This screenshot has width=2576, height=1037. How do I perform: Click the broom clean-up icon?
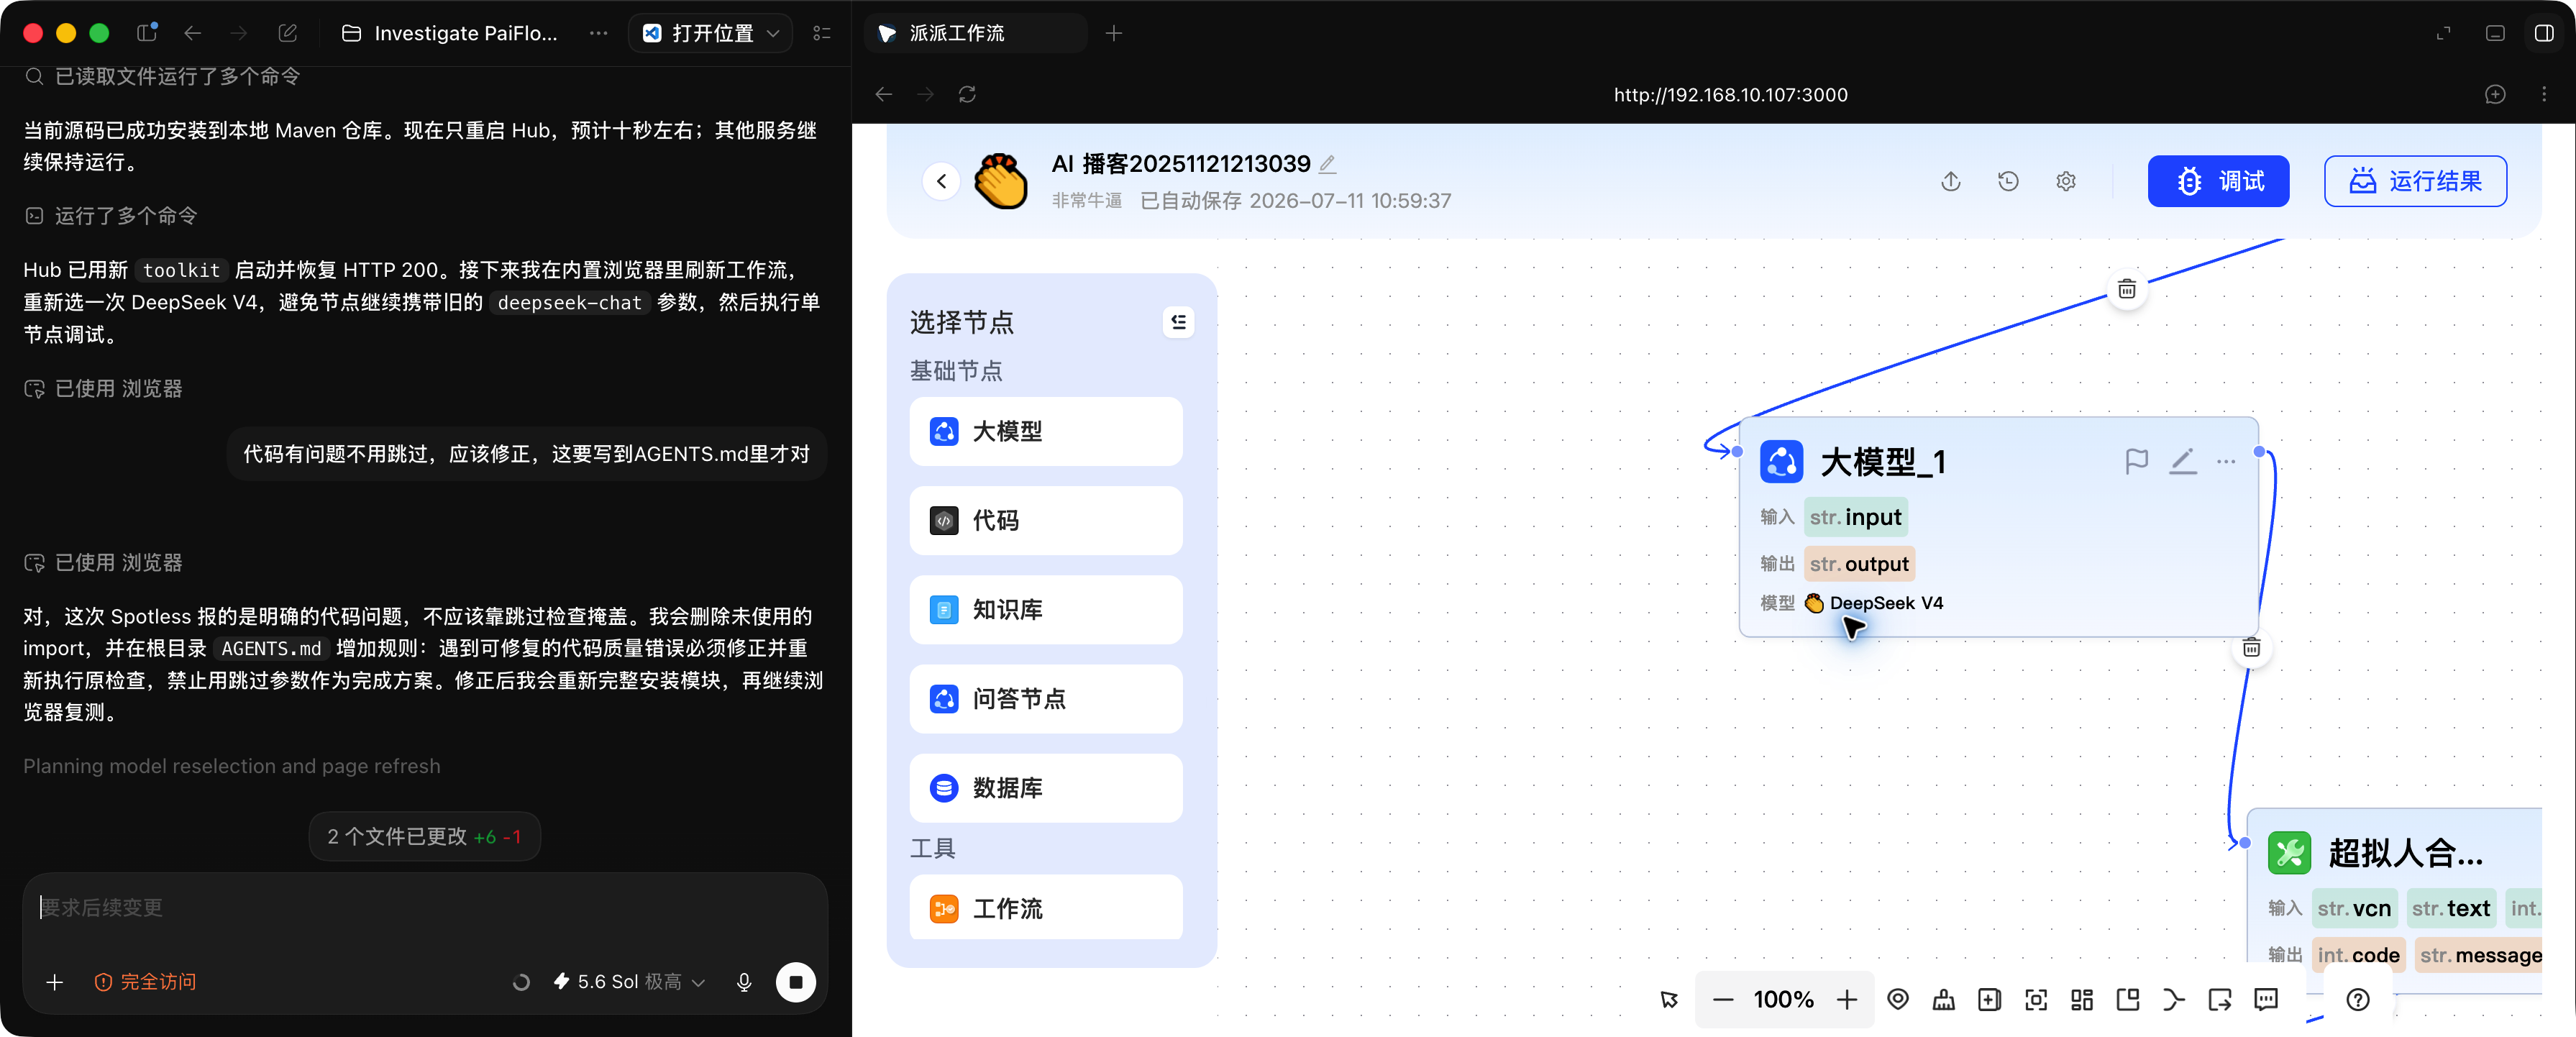pos(1944,999)
